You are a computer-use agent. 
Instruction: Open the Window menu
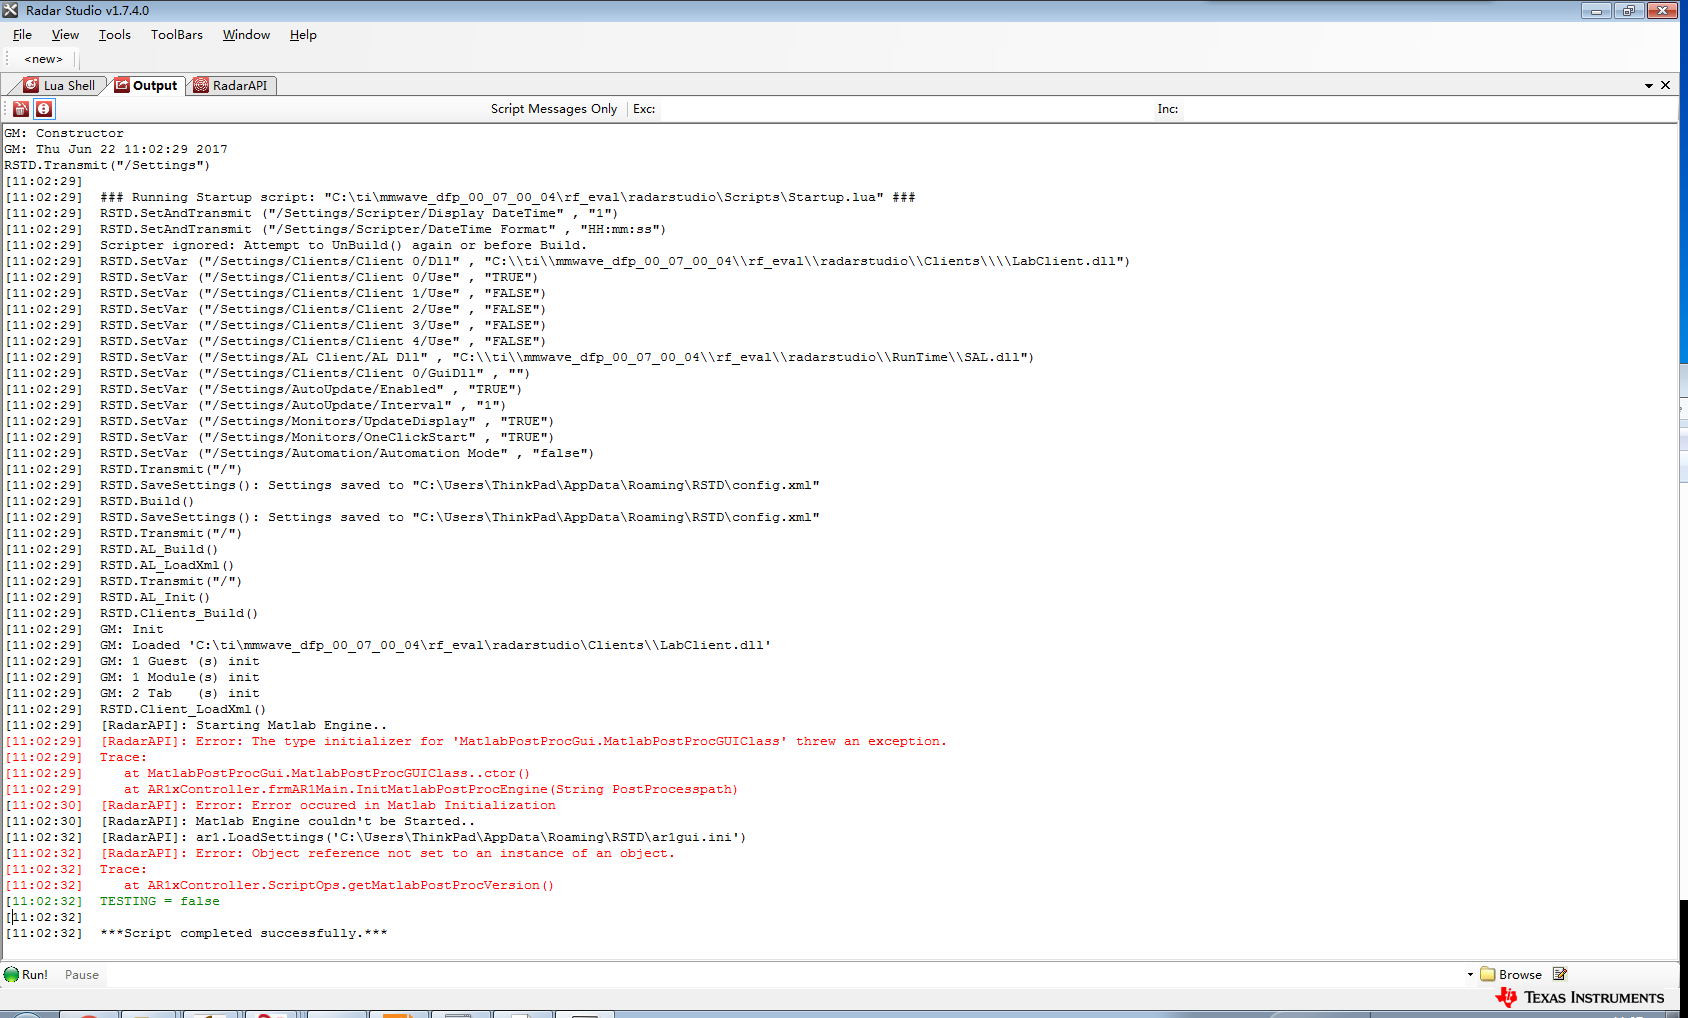[x=246, y=35]
